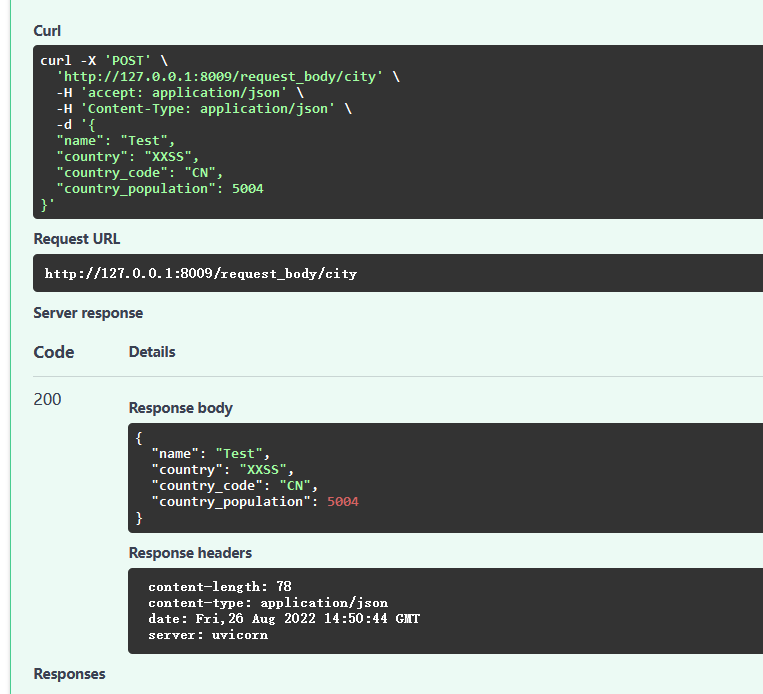Click the Curl section heading
Viewport: 763px width, 694px height.
click(47, 31)
